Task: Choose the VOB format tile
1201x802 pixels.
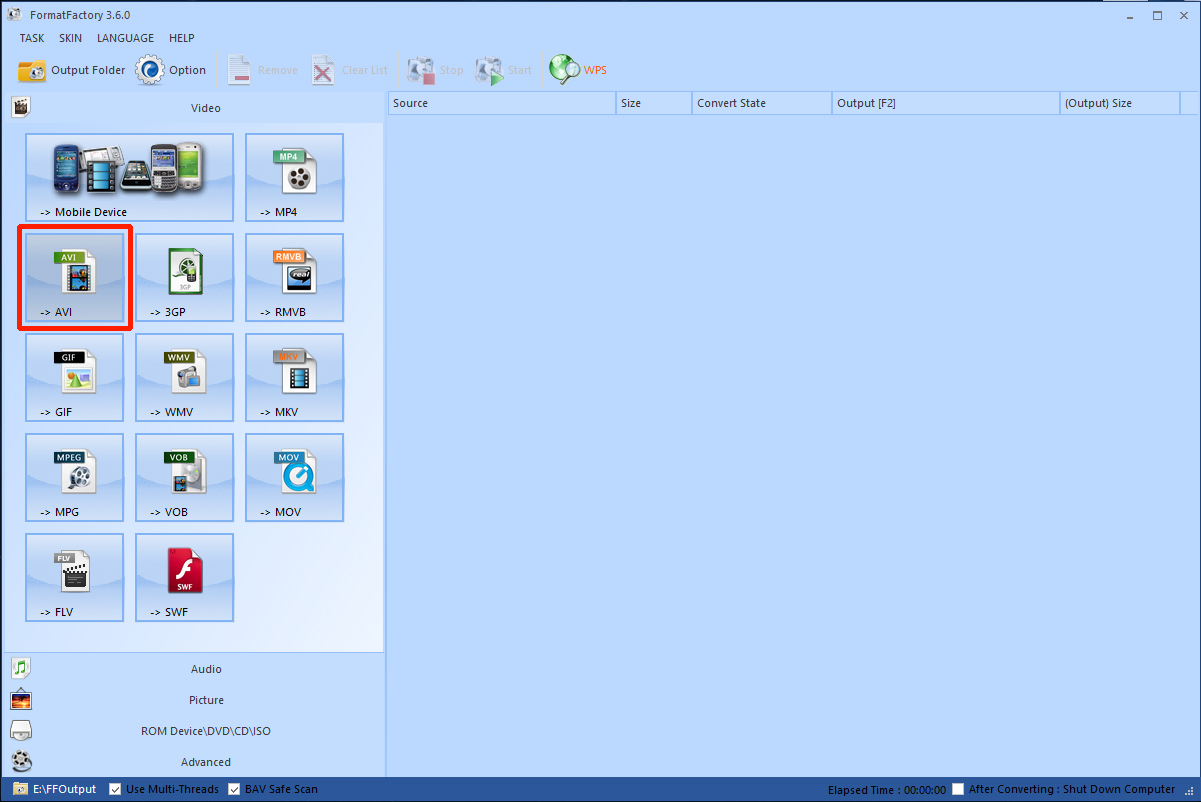Action: (x=184, y=477)
